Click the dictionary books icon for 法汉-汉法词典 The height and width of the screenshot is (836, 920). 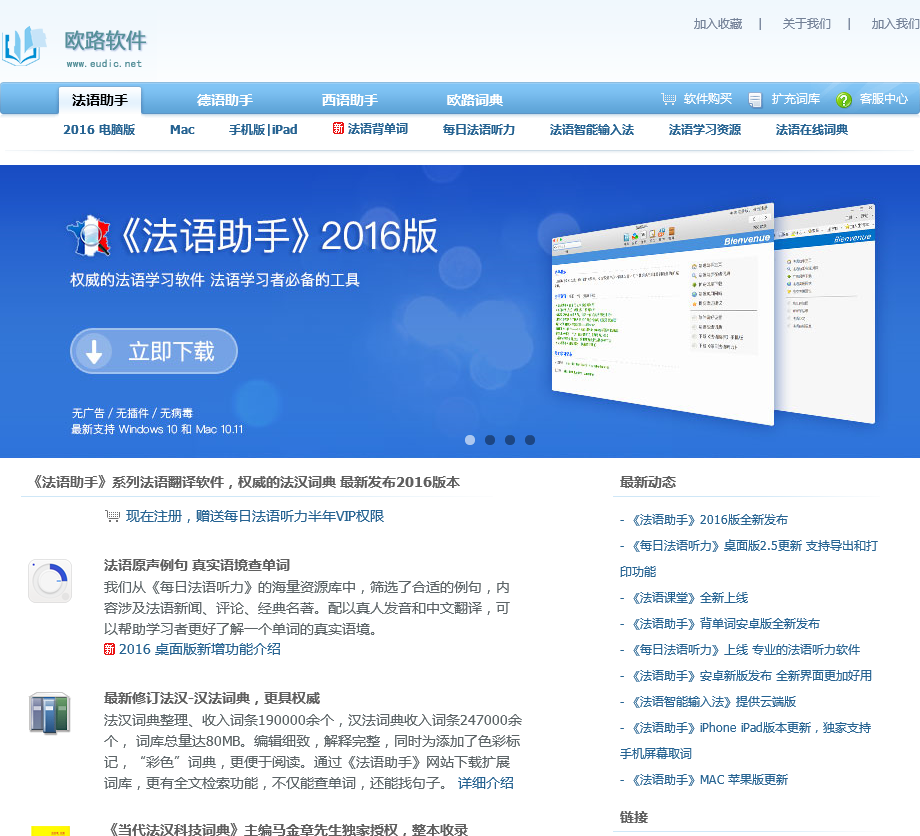pos(50,713)
